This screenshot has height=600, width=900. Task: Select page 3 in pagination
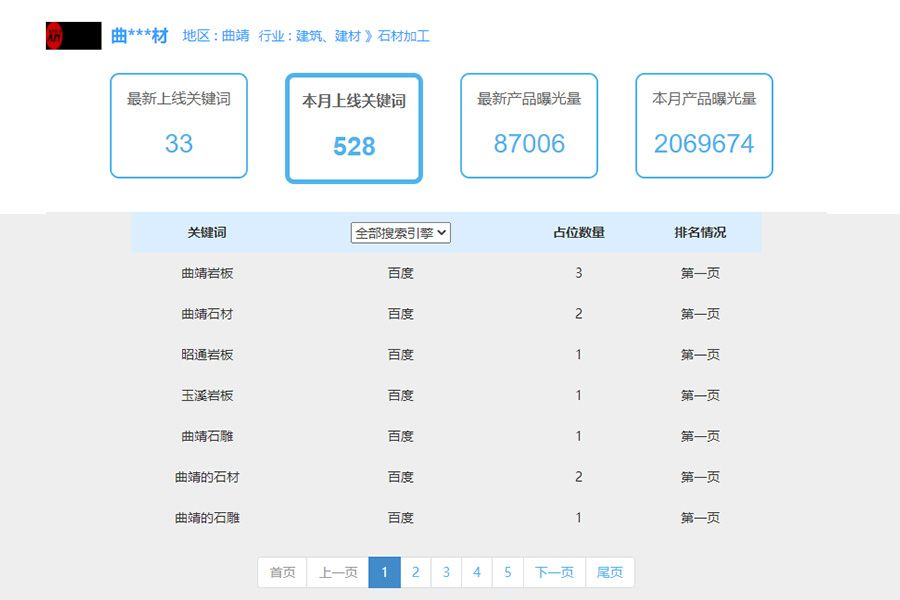tap(446, 572)
